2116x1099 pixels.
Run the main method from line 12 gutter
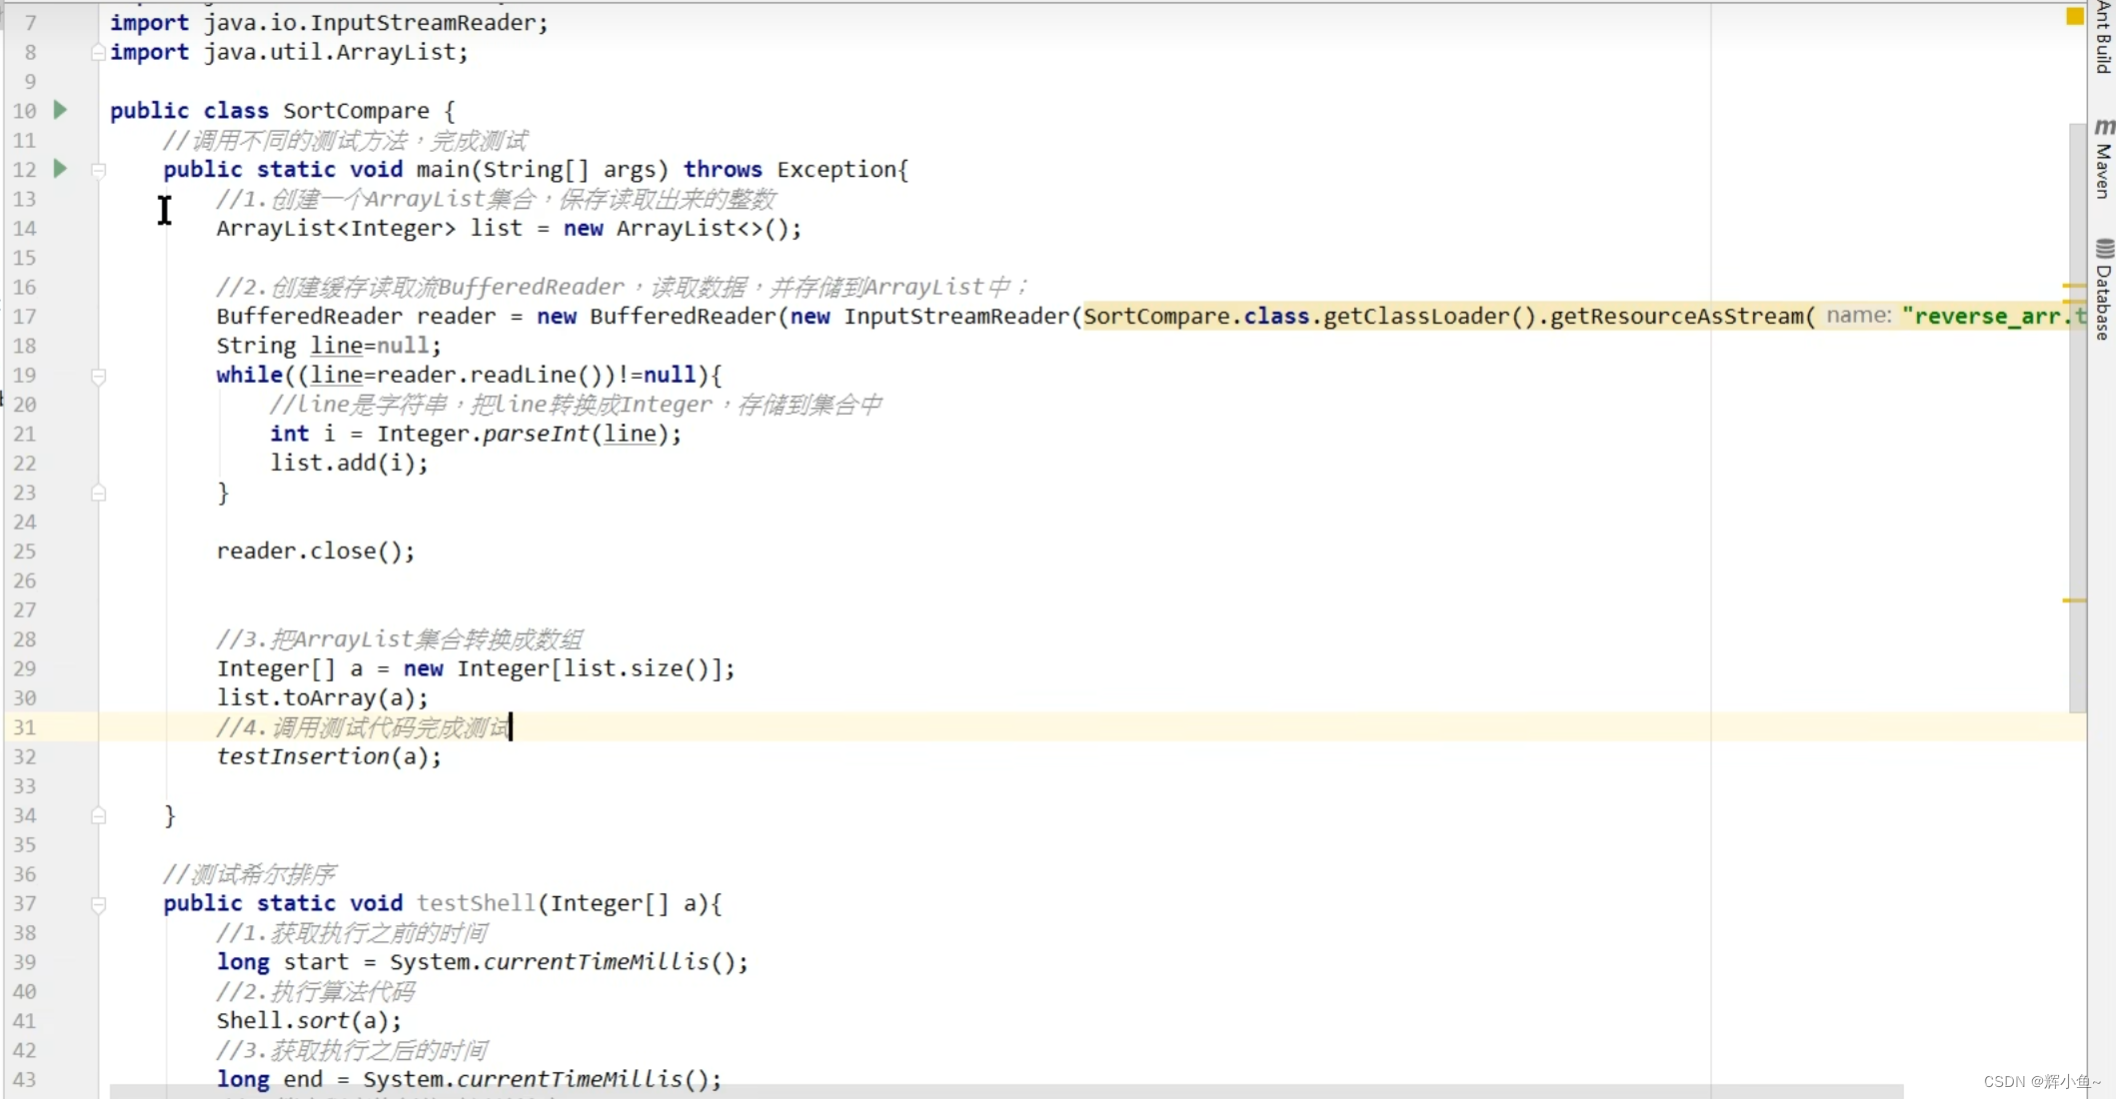pyautogui.click(x=60, y=169)
